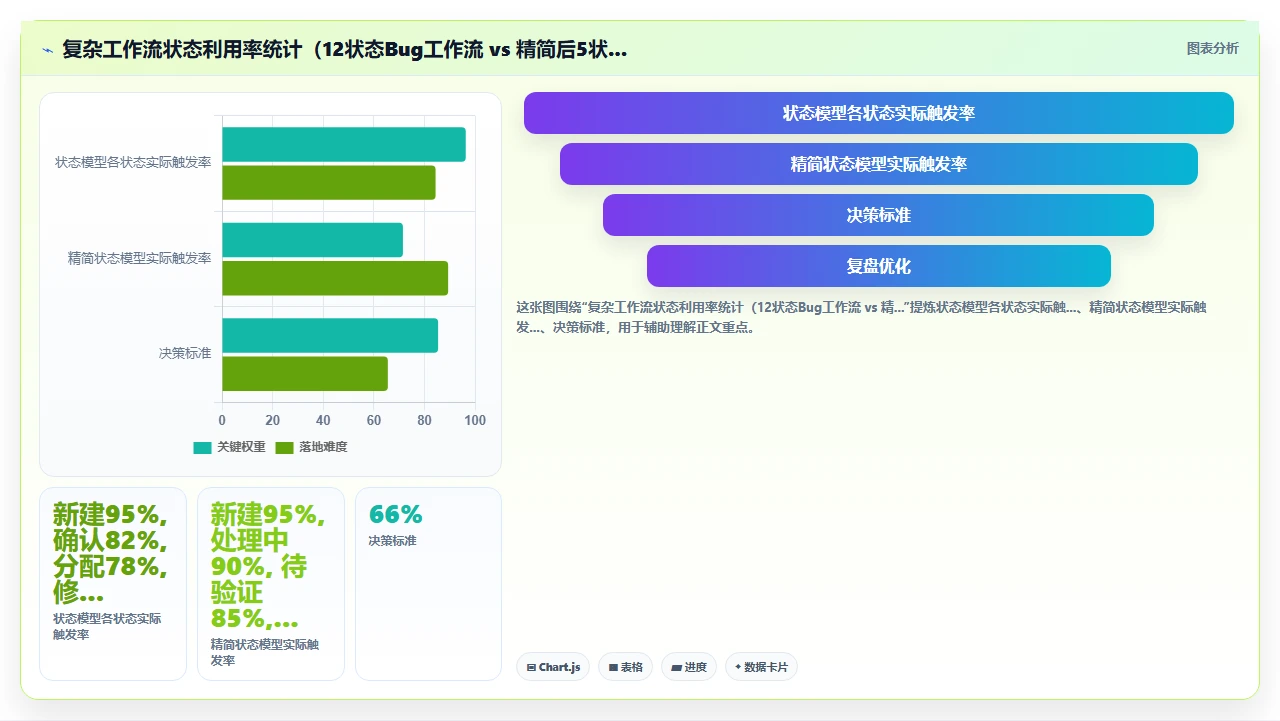Image resolution: width=1280 pixels, height=721 pixels.
Task: Click the green bar for 状态模型各状态实际触发率
Action: 329,182
